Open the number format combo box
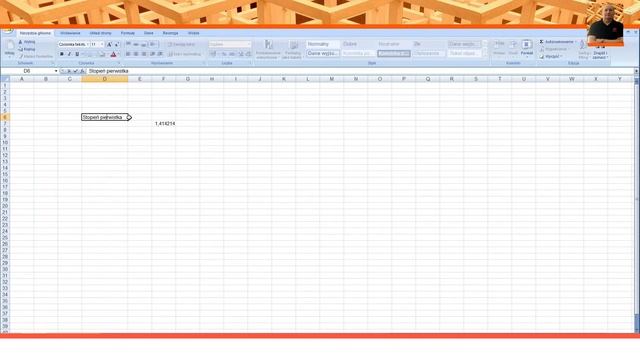 coord(230,44)
